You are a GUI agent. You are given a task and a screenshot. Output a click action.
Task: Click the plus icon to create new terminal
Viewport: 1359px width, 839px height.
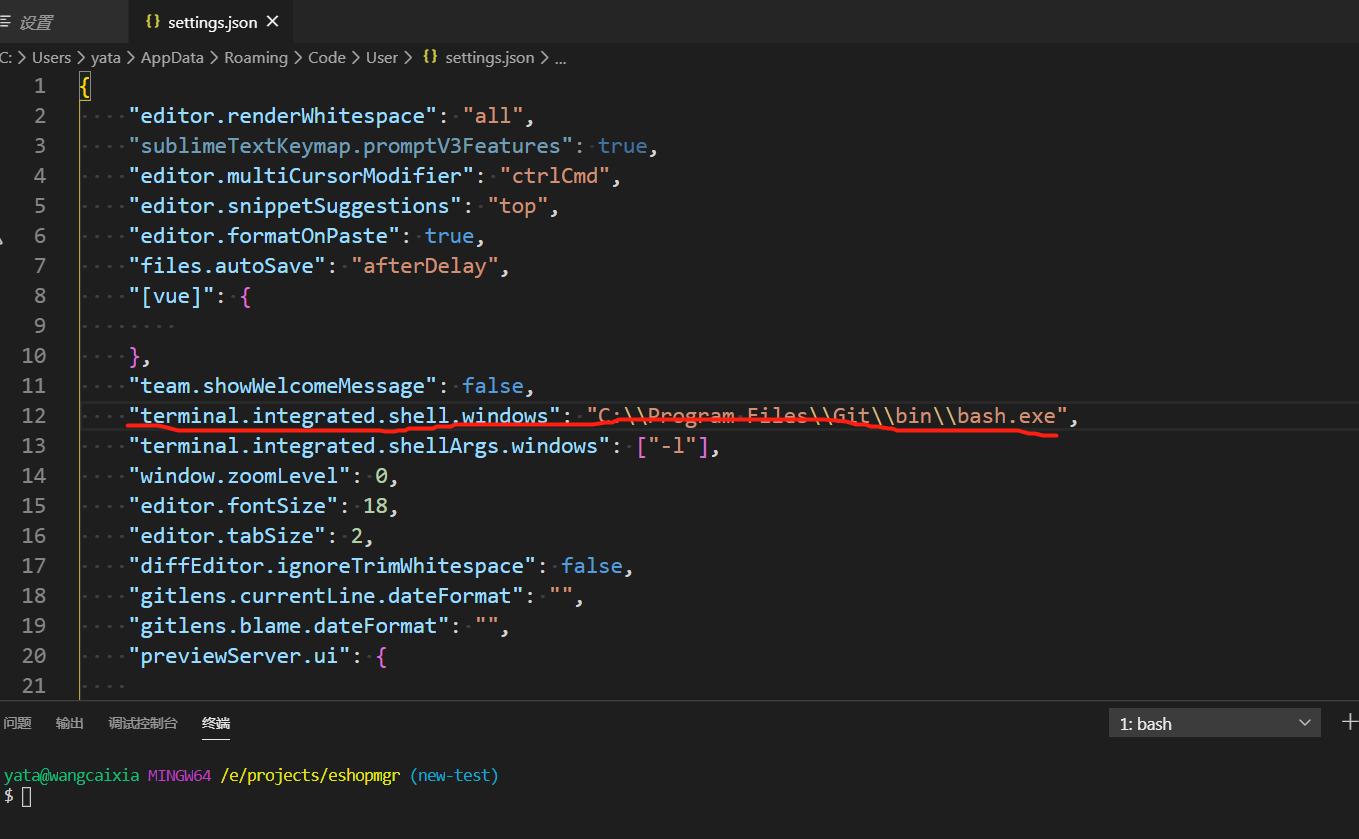point(1348,722)
